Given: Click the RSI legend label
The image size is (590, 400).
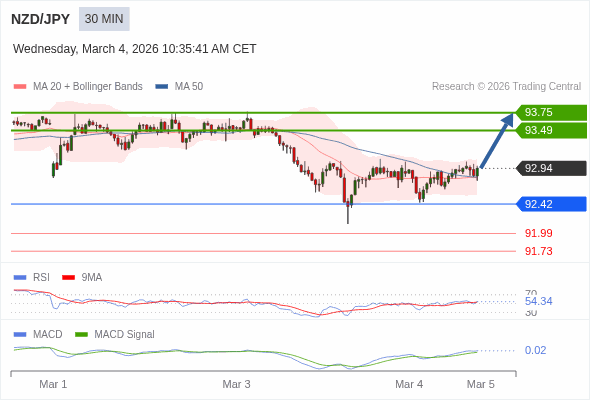Looking at the screenshot, I should 41,278.
